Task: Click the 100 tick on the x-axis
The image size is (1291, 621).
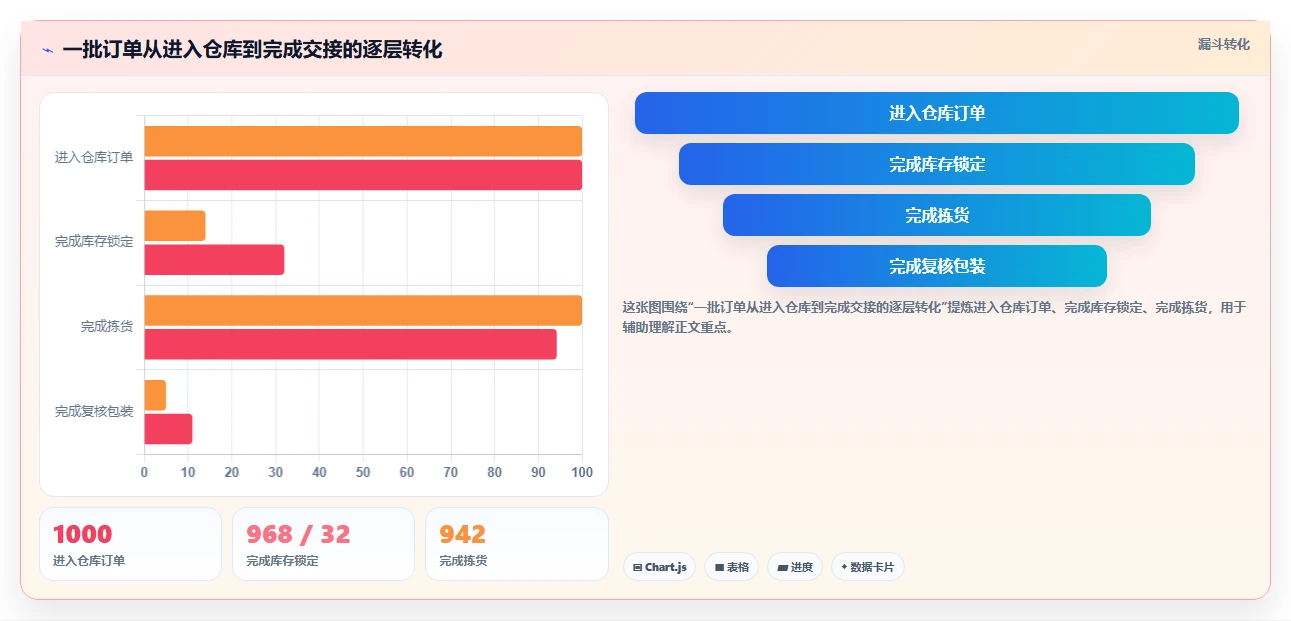Action: [581, 472]
